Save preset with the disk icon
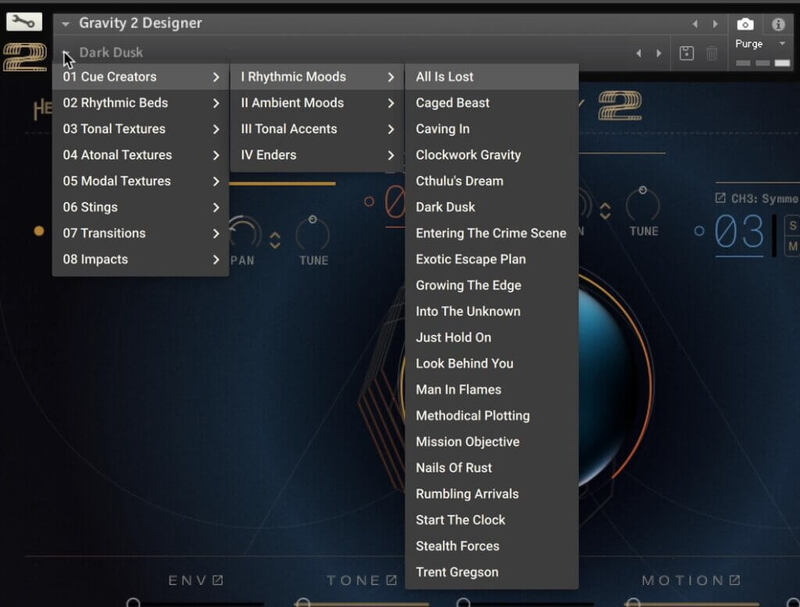This screenshot has height=607, width=800. click(x=687, y=53)
